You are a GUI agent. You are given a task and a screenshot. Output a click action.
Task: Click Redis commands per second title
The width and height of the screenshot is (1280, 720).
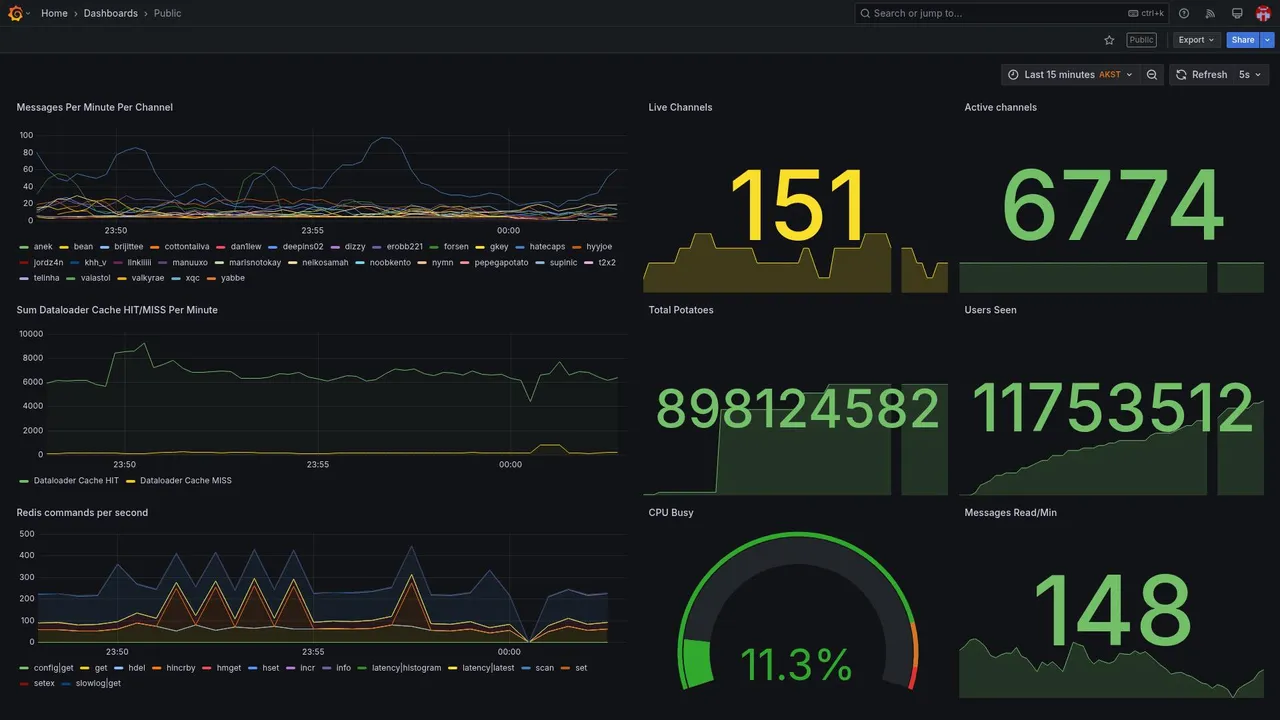[82, 513]
